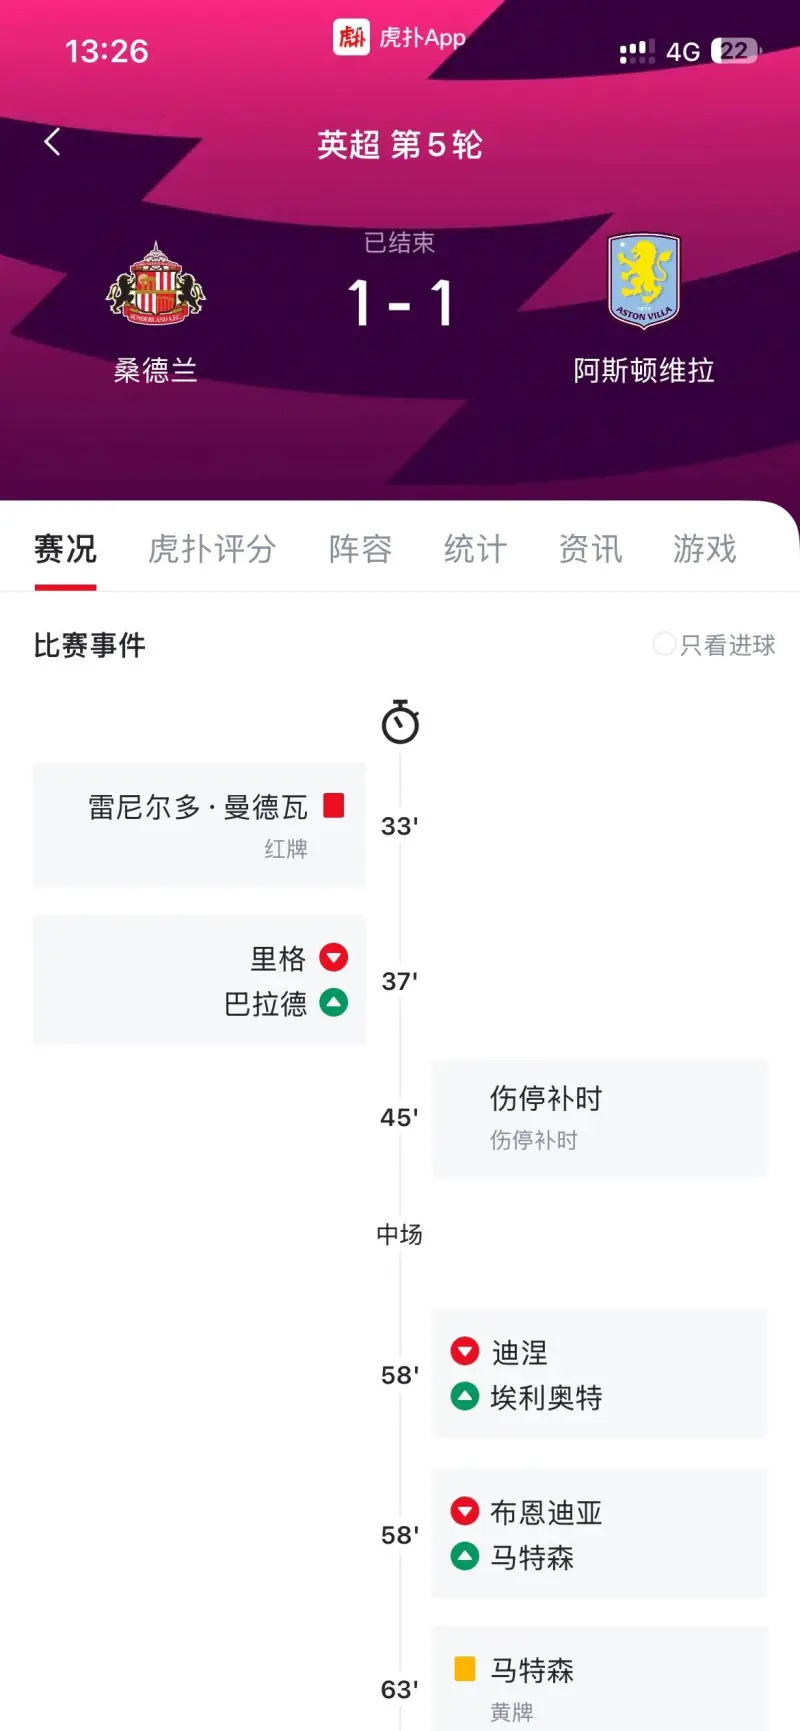Open player 迪涅 from the substitution event
The image size is (800, 1731).
(519, 1352)
